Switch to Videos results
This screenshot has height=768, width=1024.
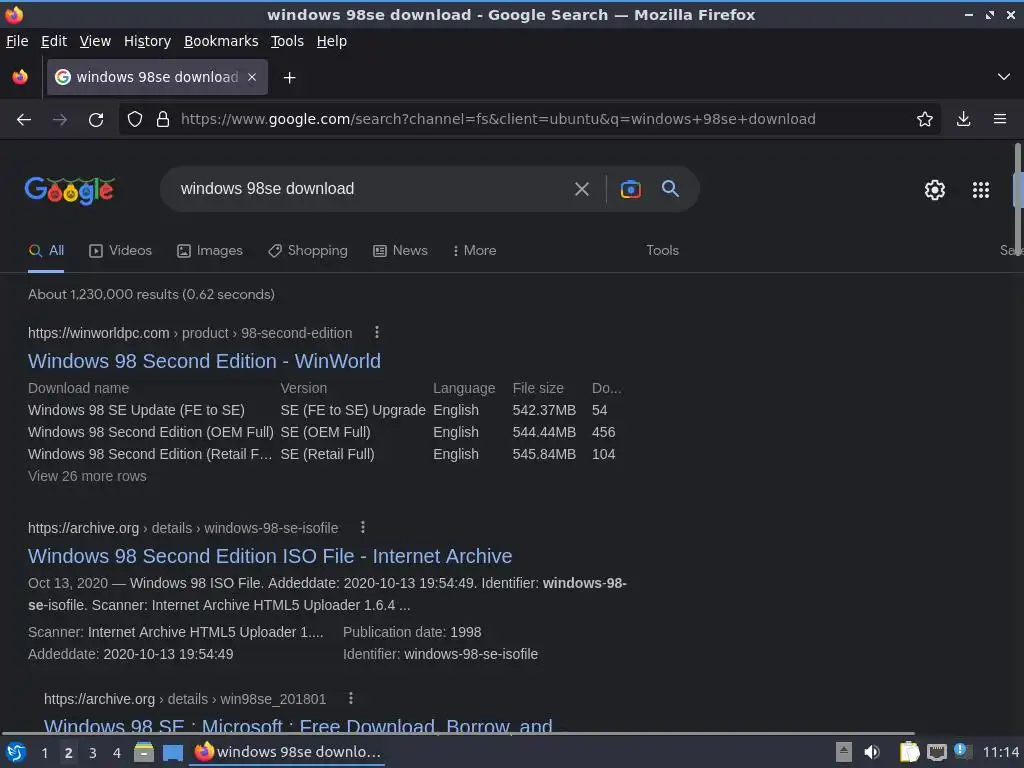121,251
